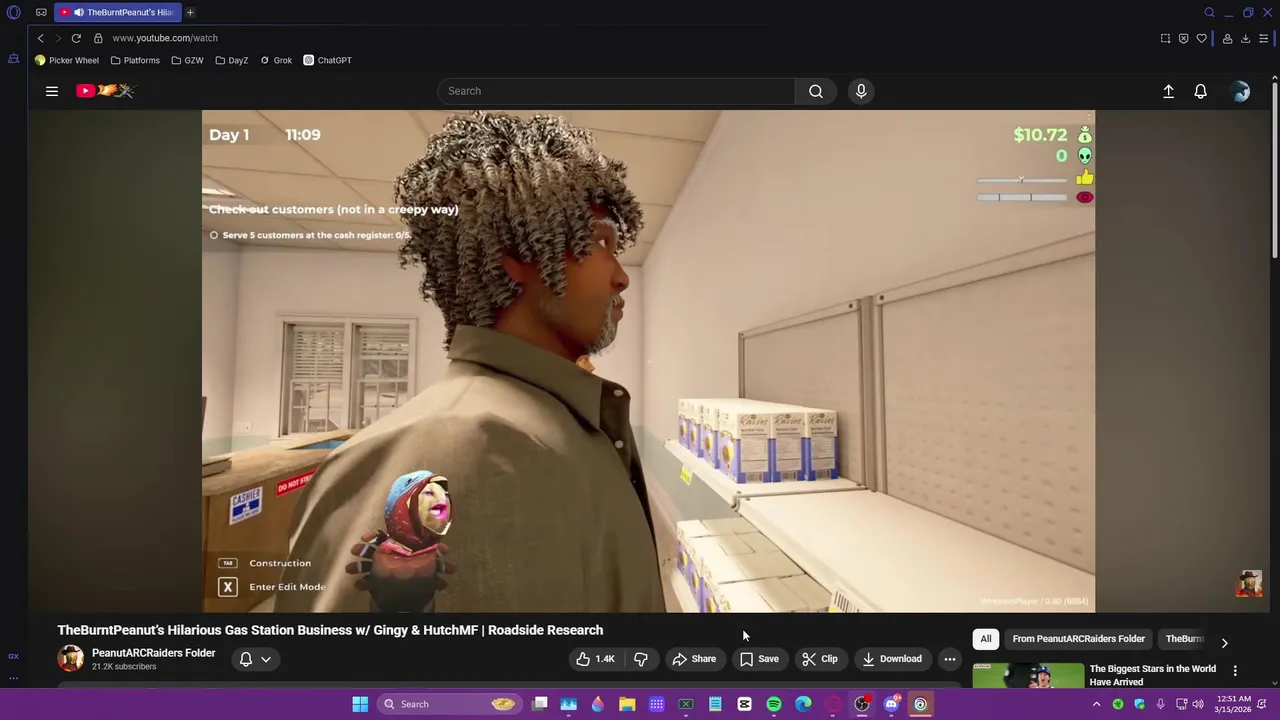The image size is (1280, 720).
Task: Select the From PeanutARCRaiders Folder chip
Action: point(1078,639)
